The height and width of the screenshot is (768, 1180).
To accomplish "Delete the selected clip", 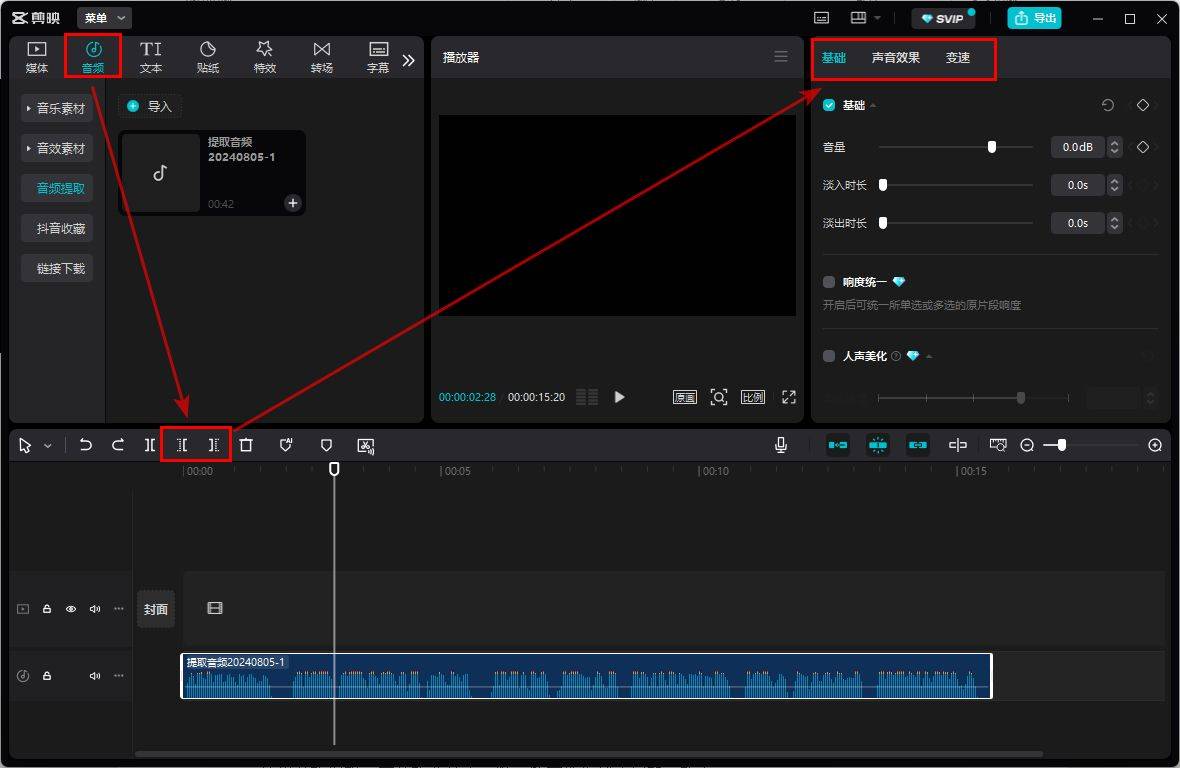I will (x=246, y=445).
